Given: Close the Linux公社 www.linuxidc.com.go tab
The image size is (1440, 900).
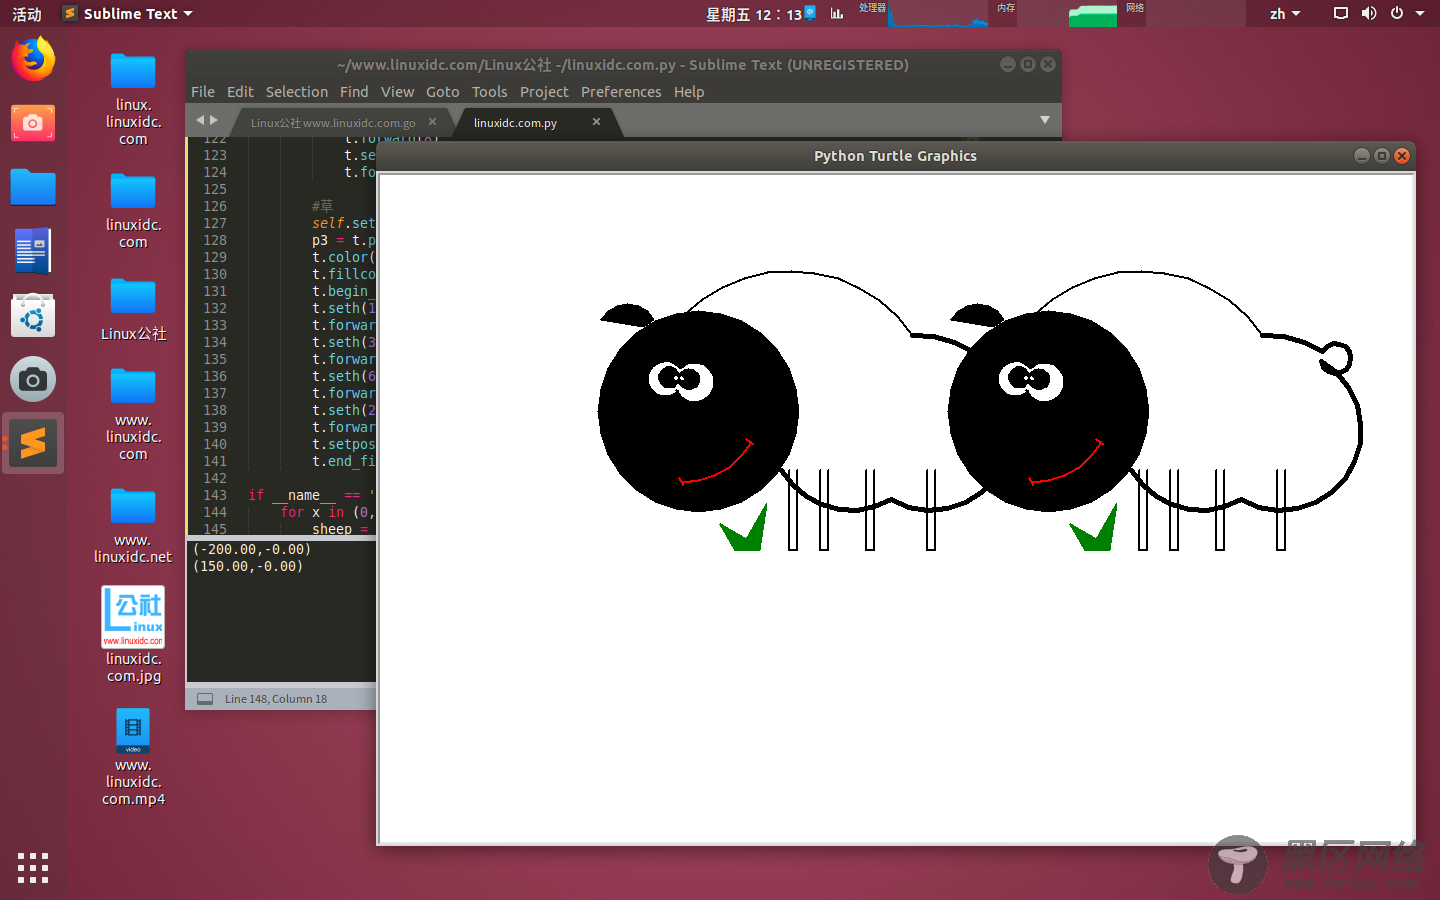Looking at the screenshot, I should (x=432, y=122).
